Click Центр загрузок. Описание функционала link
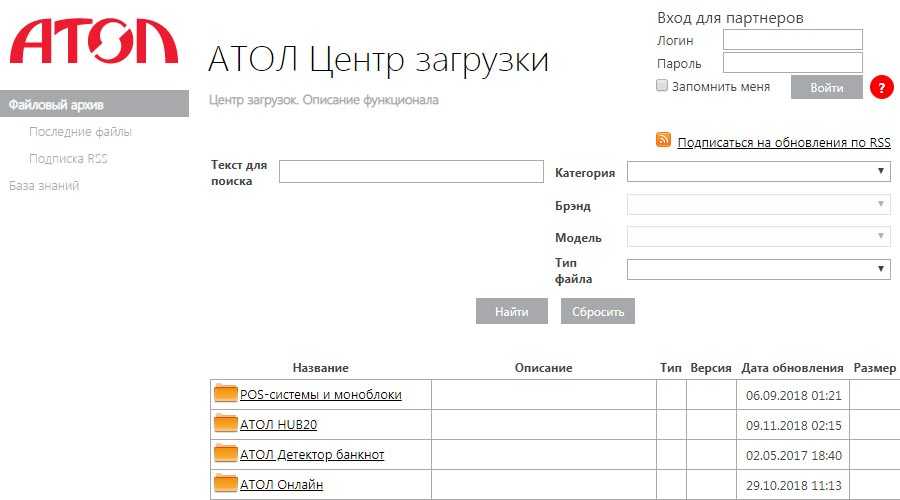 (324, 100)
